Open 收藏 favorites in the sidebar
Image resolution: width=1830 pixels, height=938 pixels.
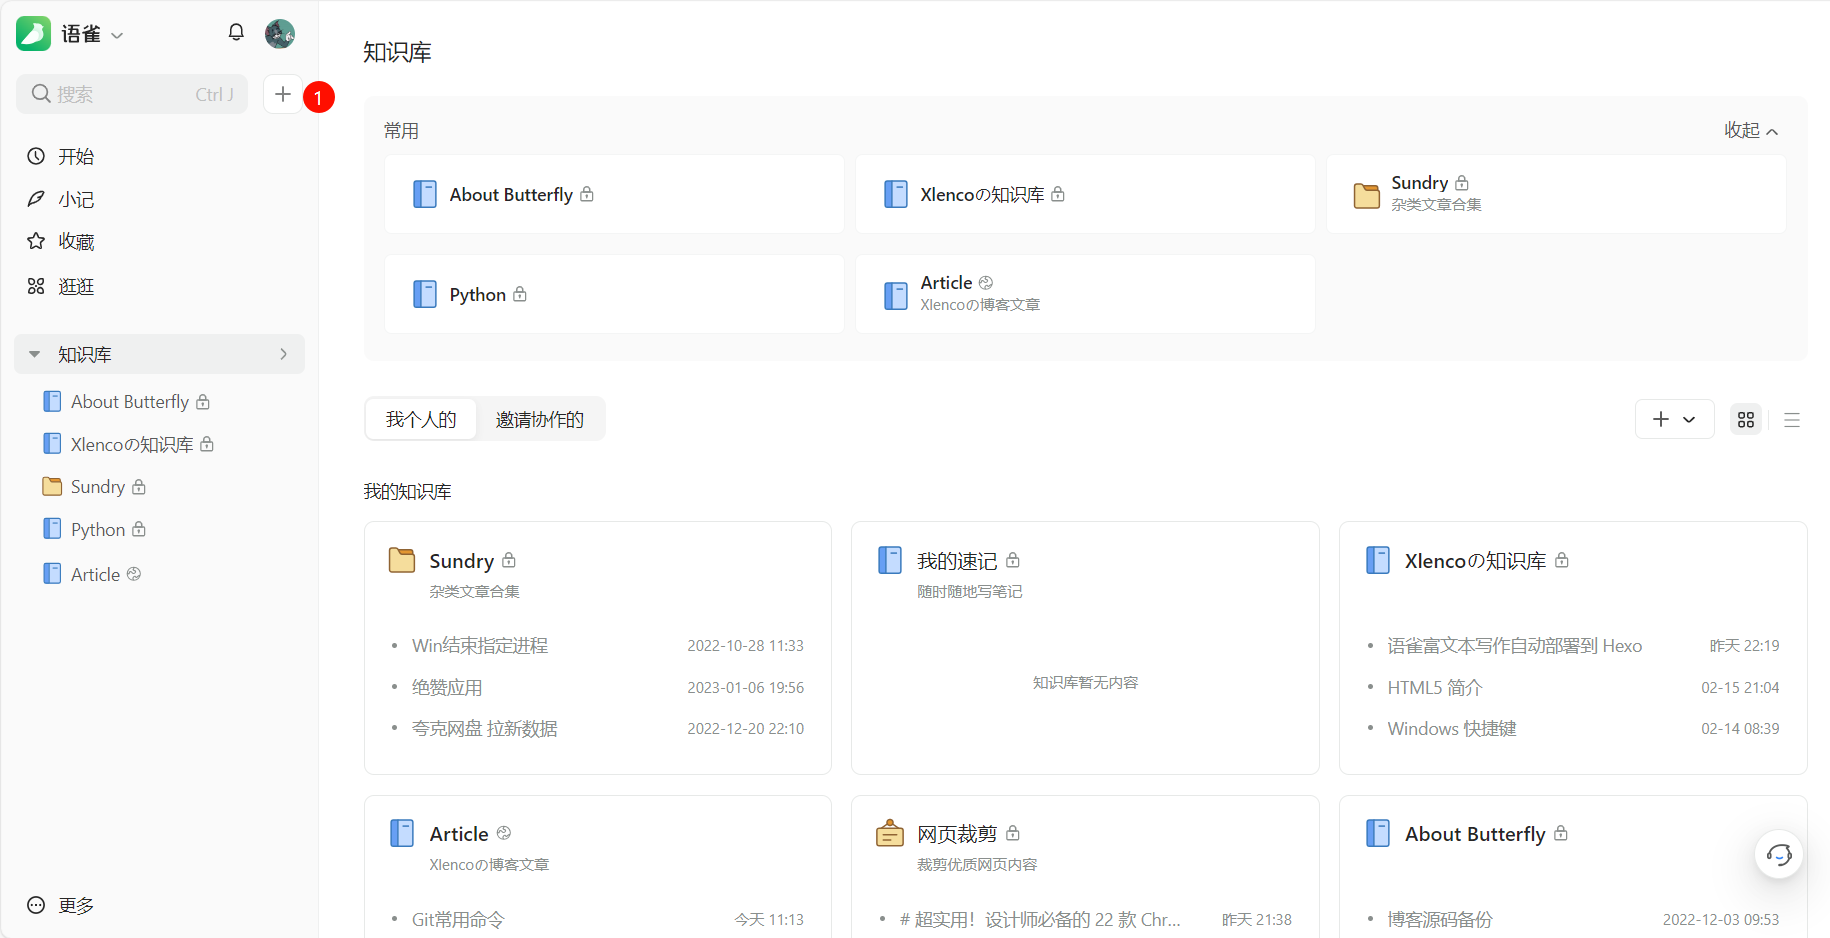coord(75,242)
